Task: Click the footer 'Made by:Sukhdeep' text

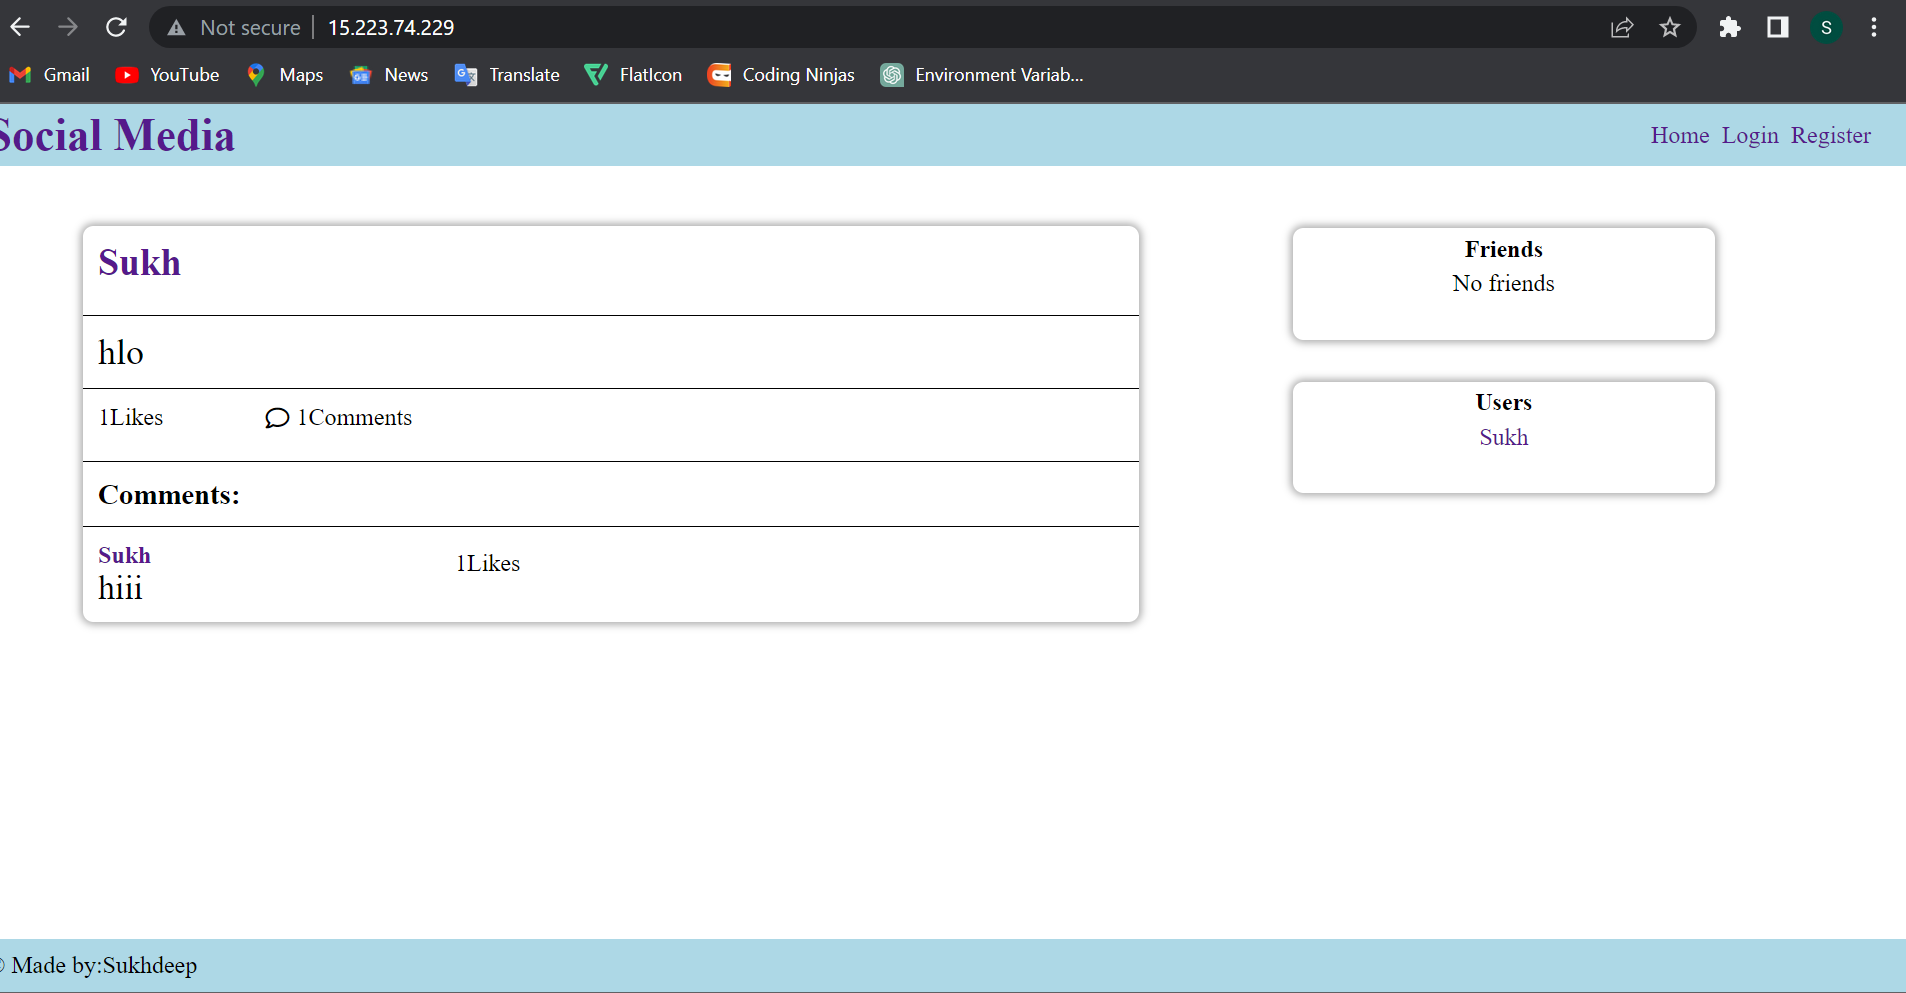Action: [x=104, y=965]
